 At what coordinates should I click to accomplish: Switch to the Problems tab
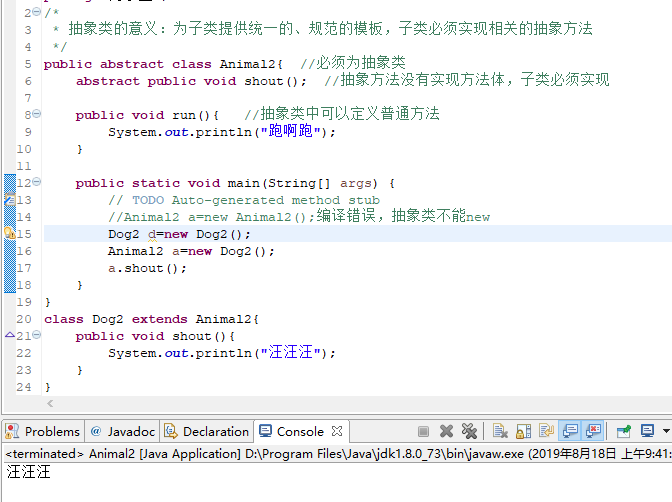tap(42, 431)
